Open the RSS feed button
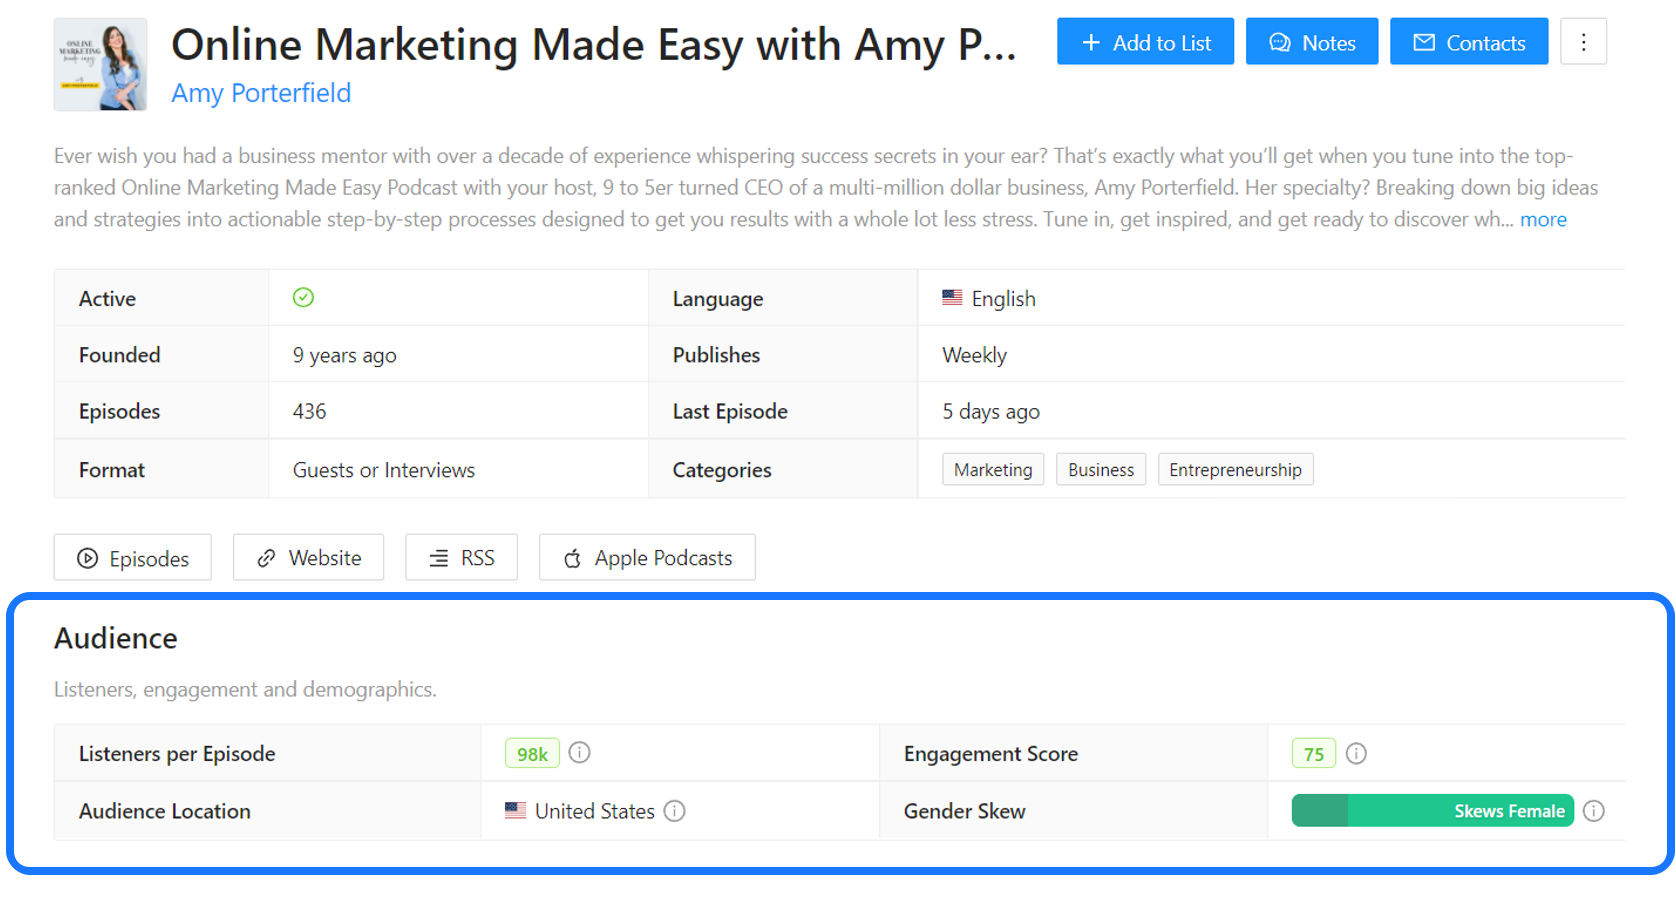 (x=461, y=557)
